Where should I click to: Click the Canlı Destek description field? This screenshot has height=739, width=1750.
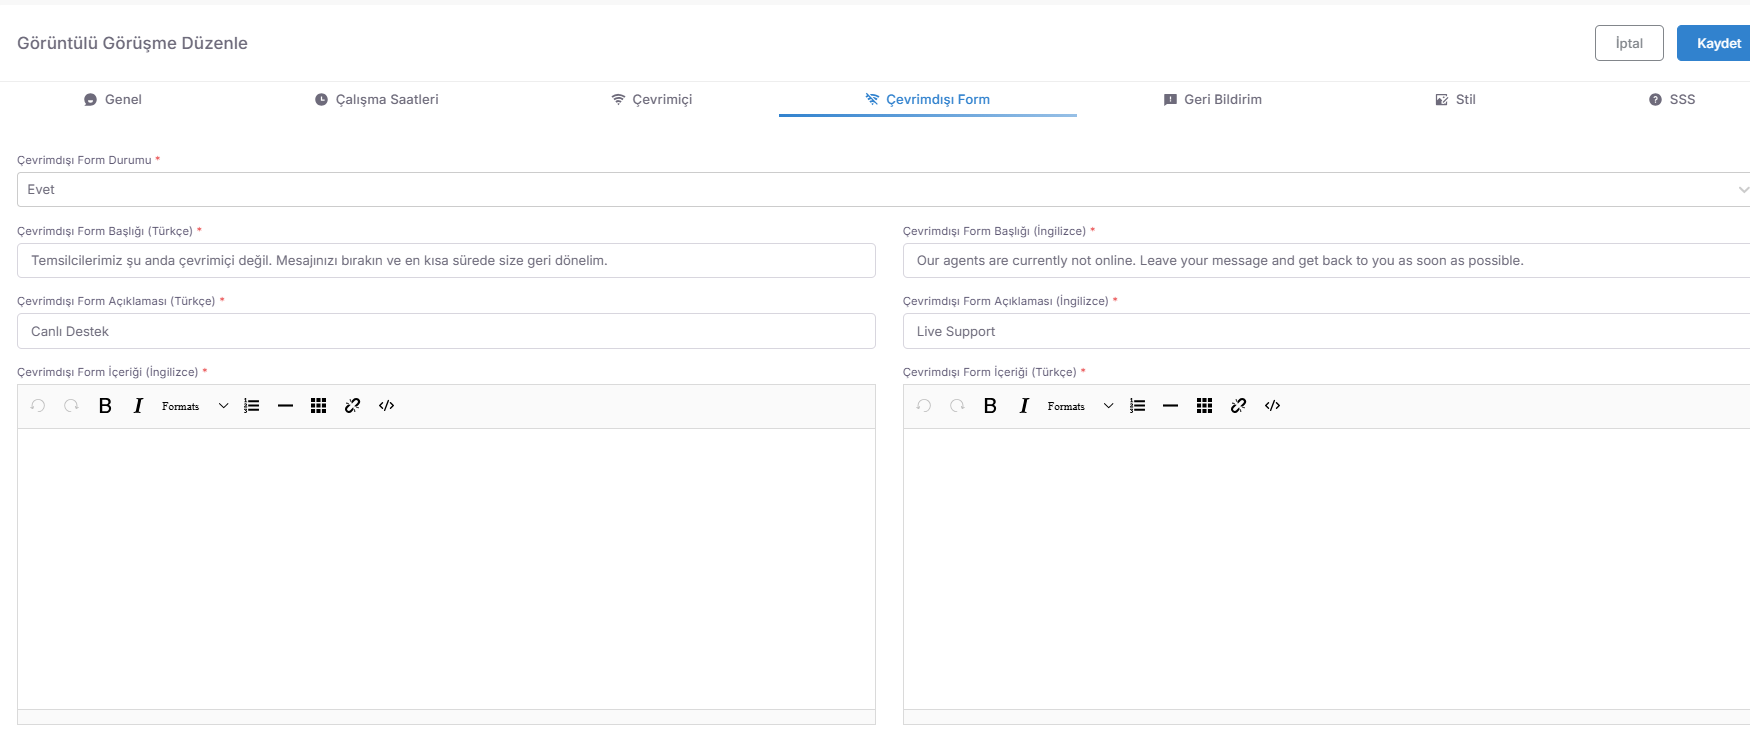click(x=446, y=331)
